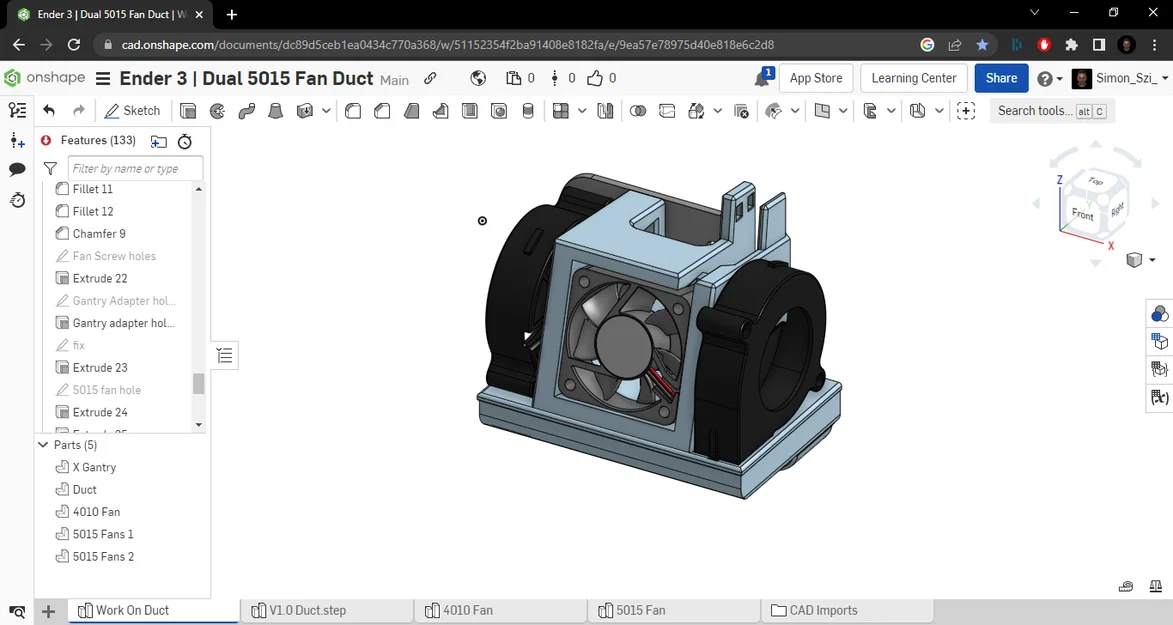The height and width of the screenshot is (625, 1173).
Task: Click the Share button
Action: (x=1000, y=77)
